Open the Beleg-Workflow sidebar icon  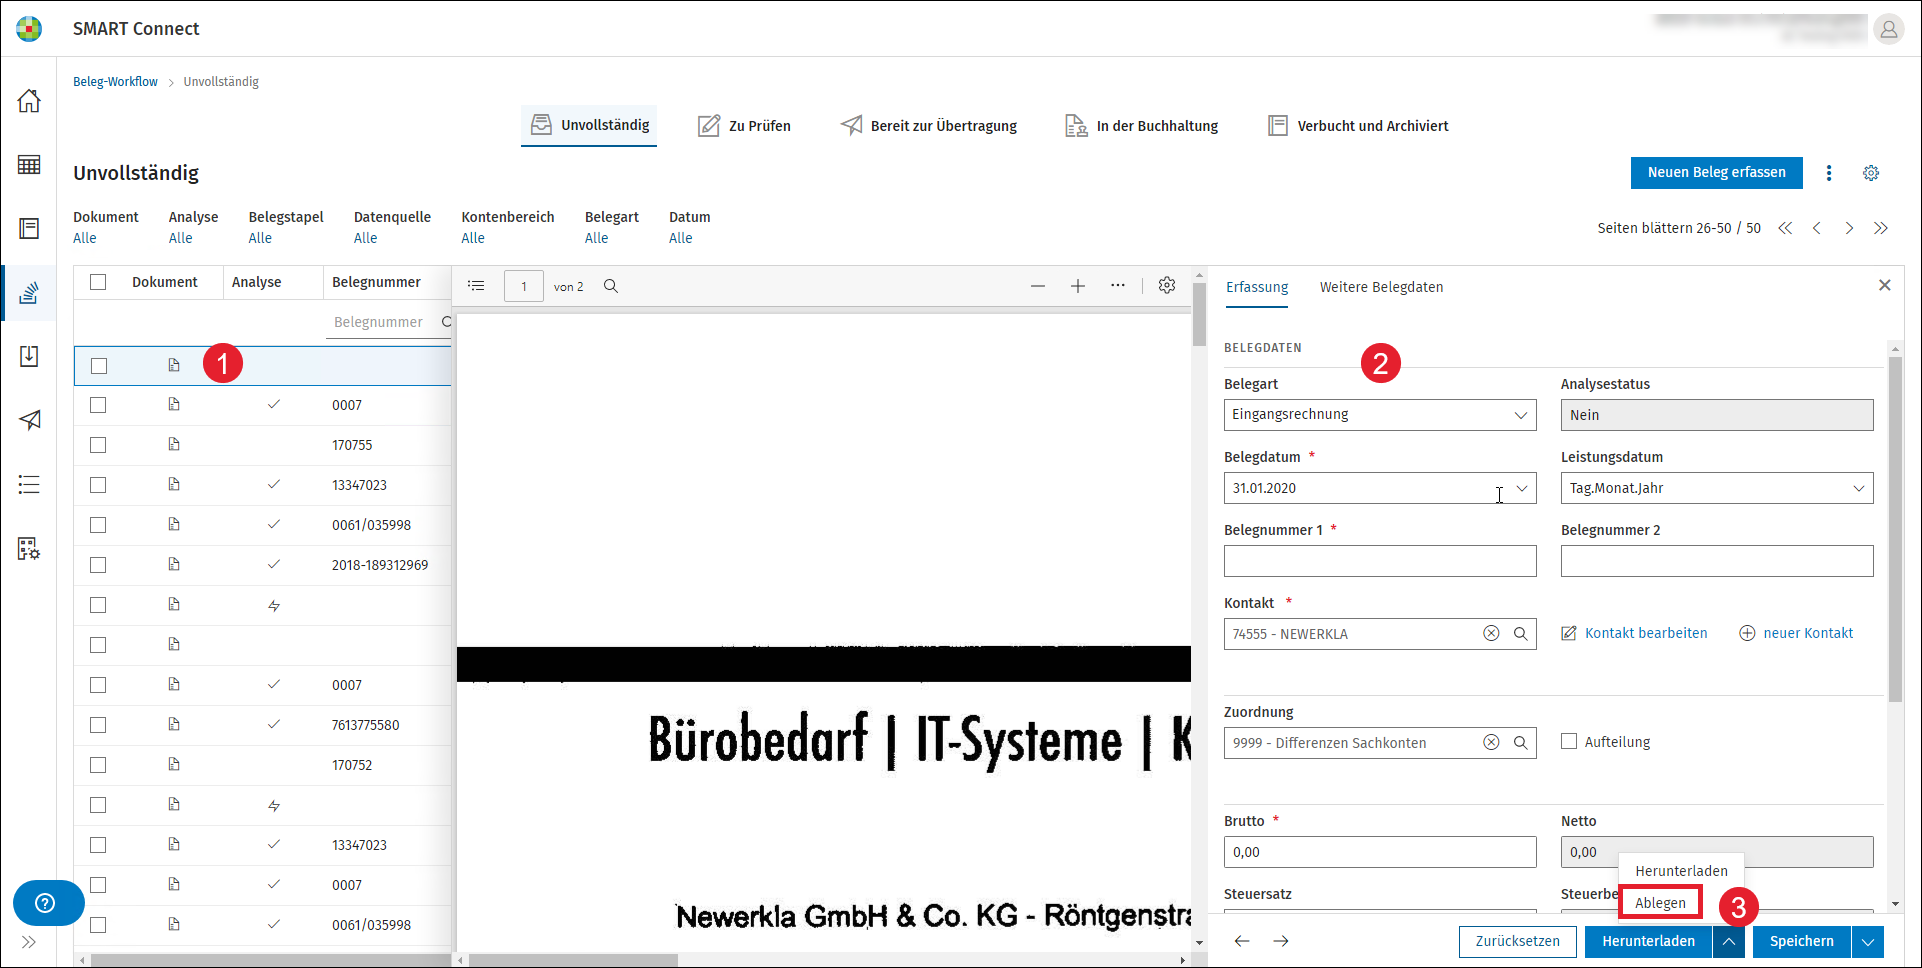pyautogui.click(x=29, y=293)
